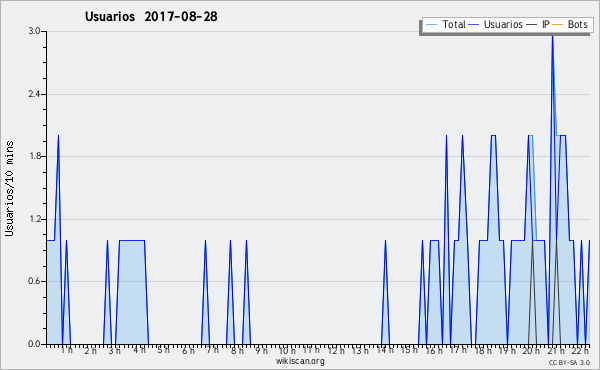Click the y-axis value 0.0
600x370 pixels.
click(x=34, y=344)
